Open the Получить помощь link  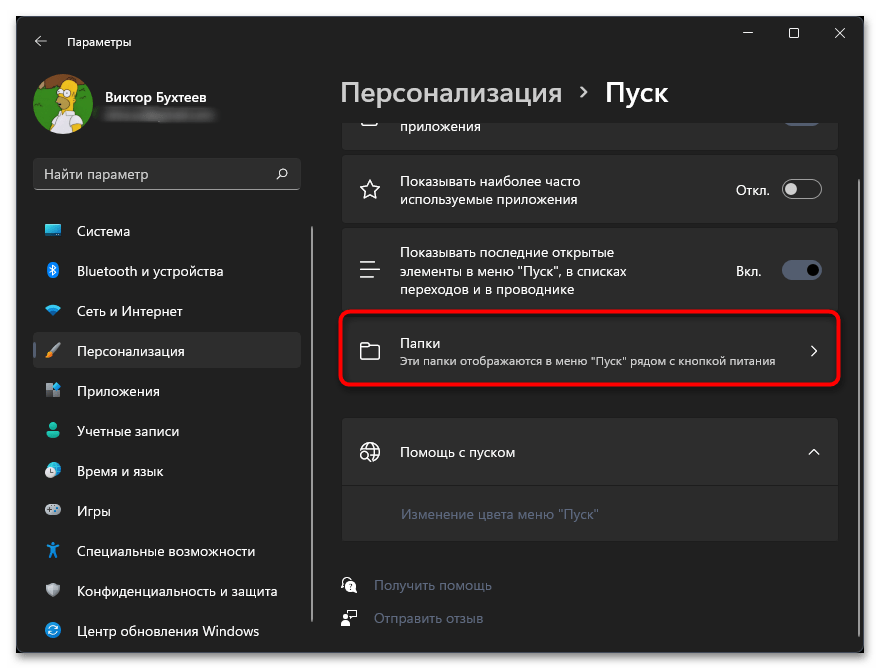tap(433, 585)
